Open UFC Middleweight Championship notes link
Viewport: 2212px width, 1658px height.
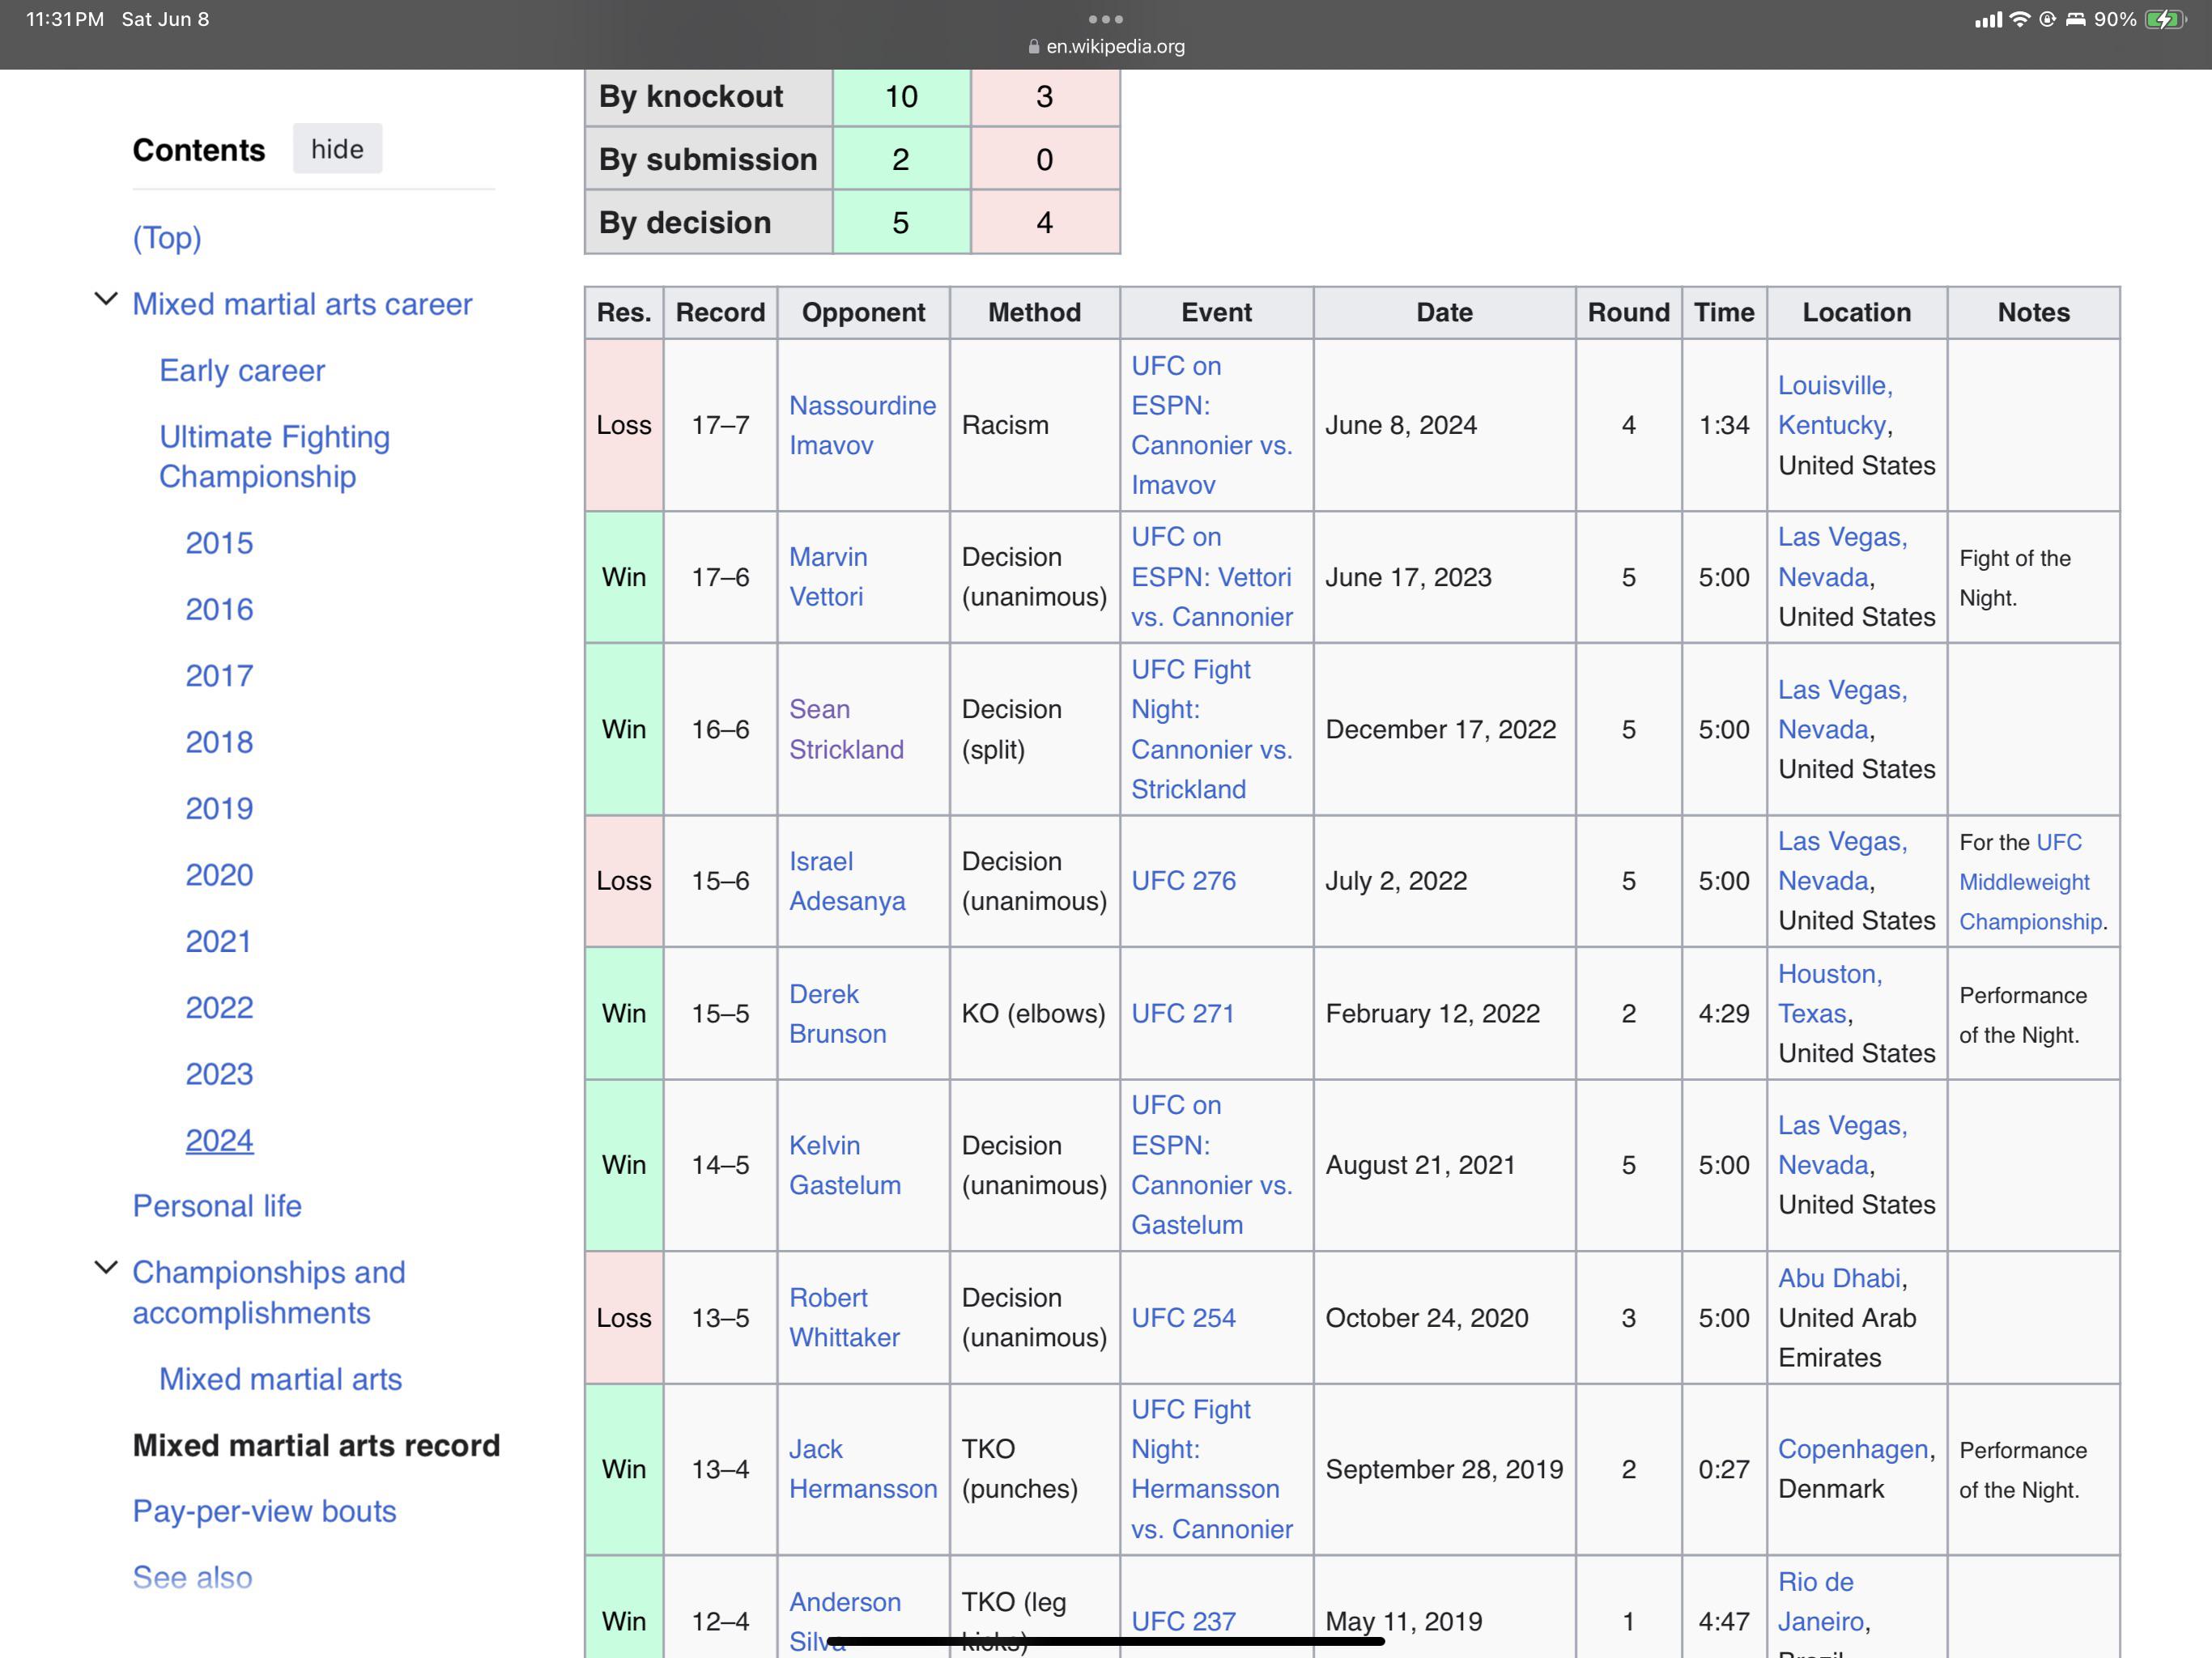[x=2024, y=882]
